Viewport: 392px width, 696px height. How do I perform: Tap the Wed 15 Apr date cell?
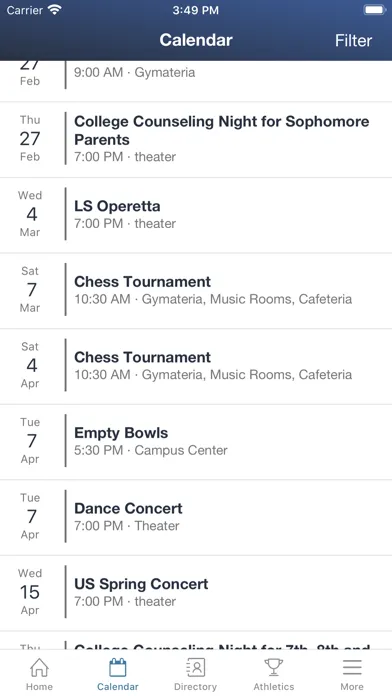coord(30,592)
